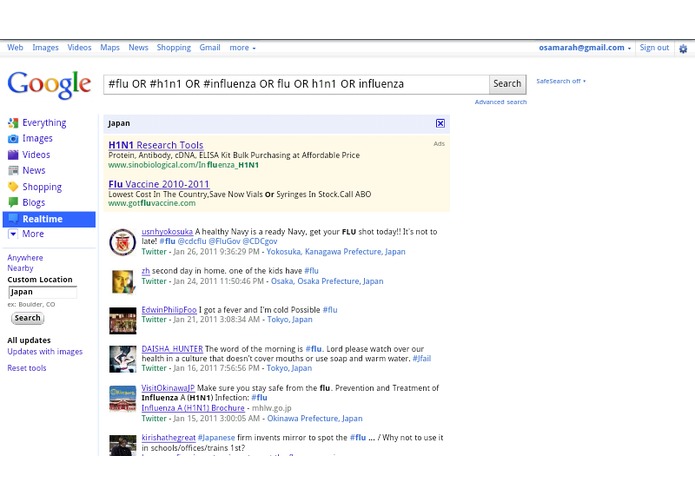Click the Realtime icon in sidebar
This screenshot has width=695, height=494.
13,218
